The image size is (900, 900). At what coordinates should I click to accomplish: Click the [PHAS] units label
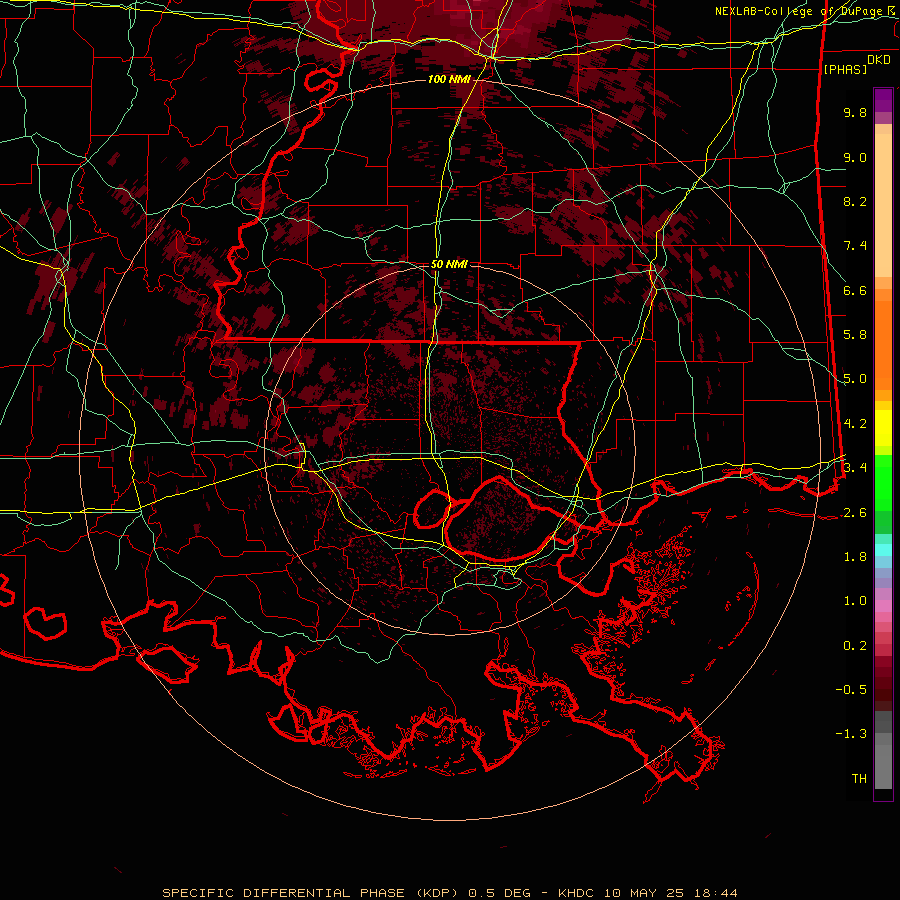coord(845,69)
